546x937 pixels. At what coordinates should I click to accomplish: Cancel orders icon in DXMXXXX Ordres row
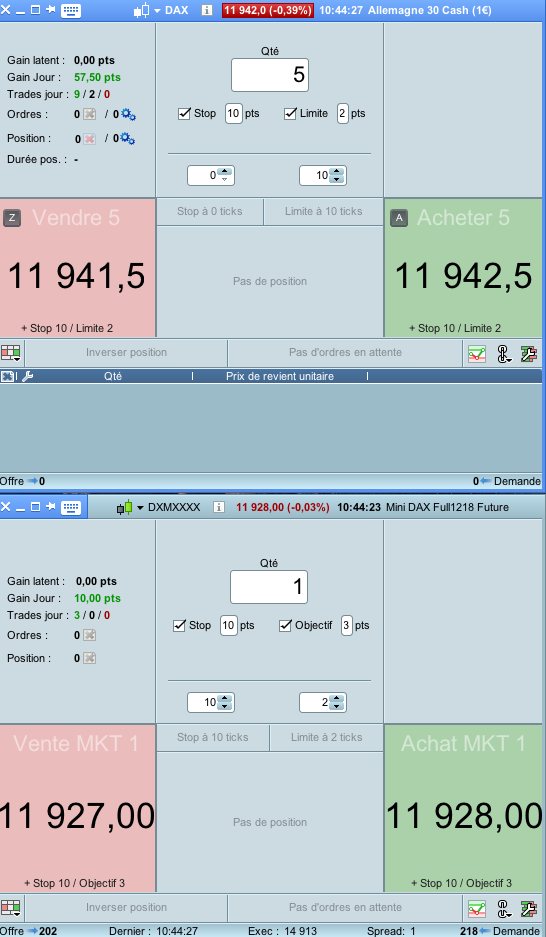(90, 635)
